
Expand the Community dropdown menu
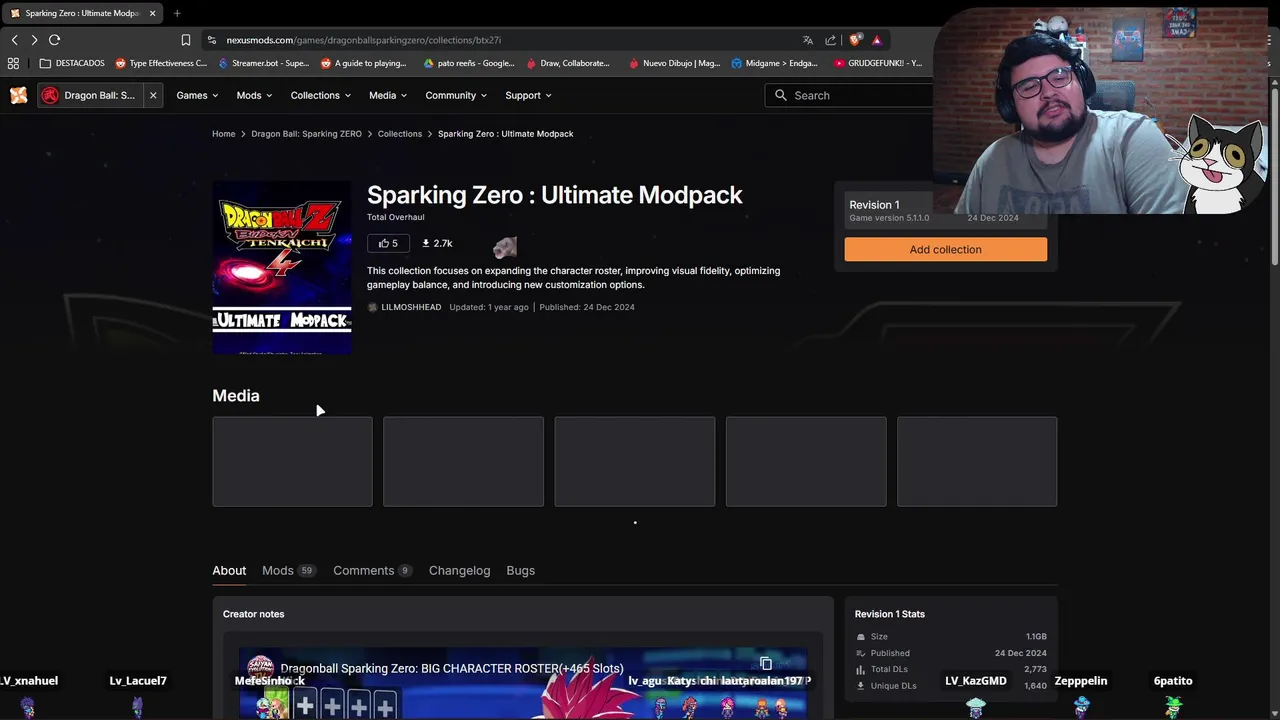[456, 95]
